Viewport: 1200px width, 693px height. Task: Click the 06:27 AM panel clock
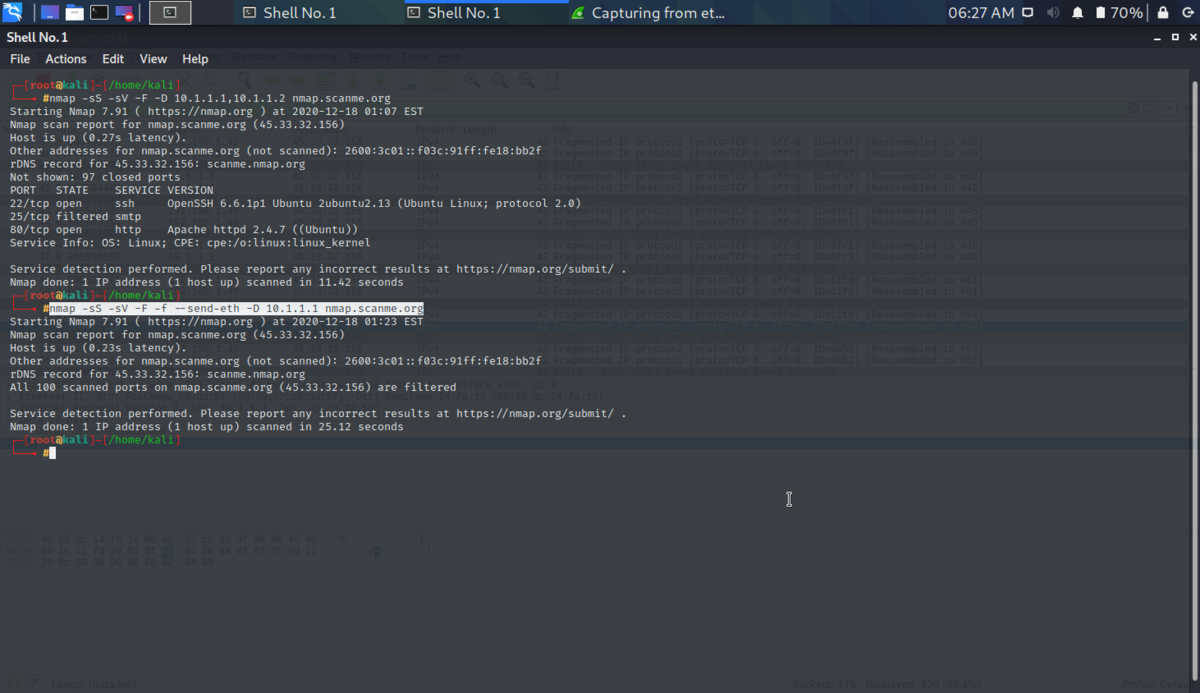[980, 13]
